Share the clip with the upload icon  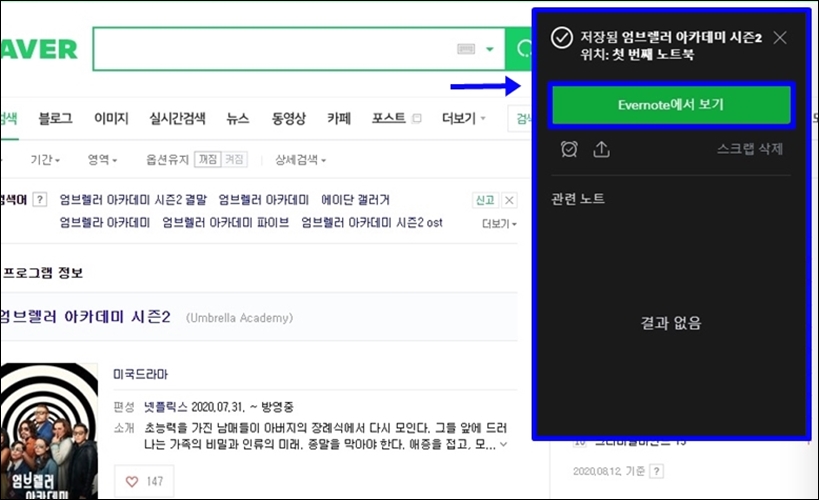(x=601, y=149)
